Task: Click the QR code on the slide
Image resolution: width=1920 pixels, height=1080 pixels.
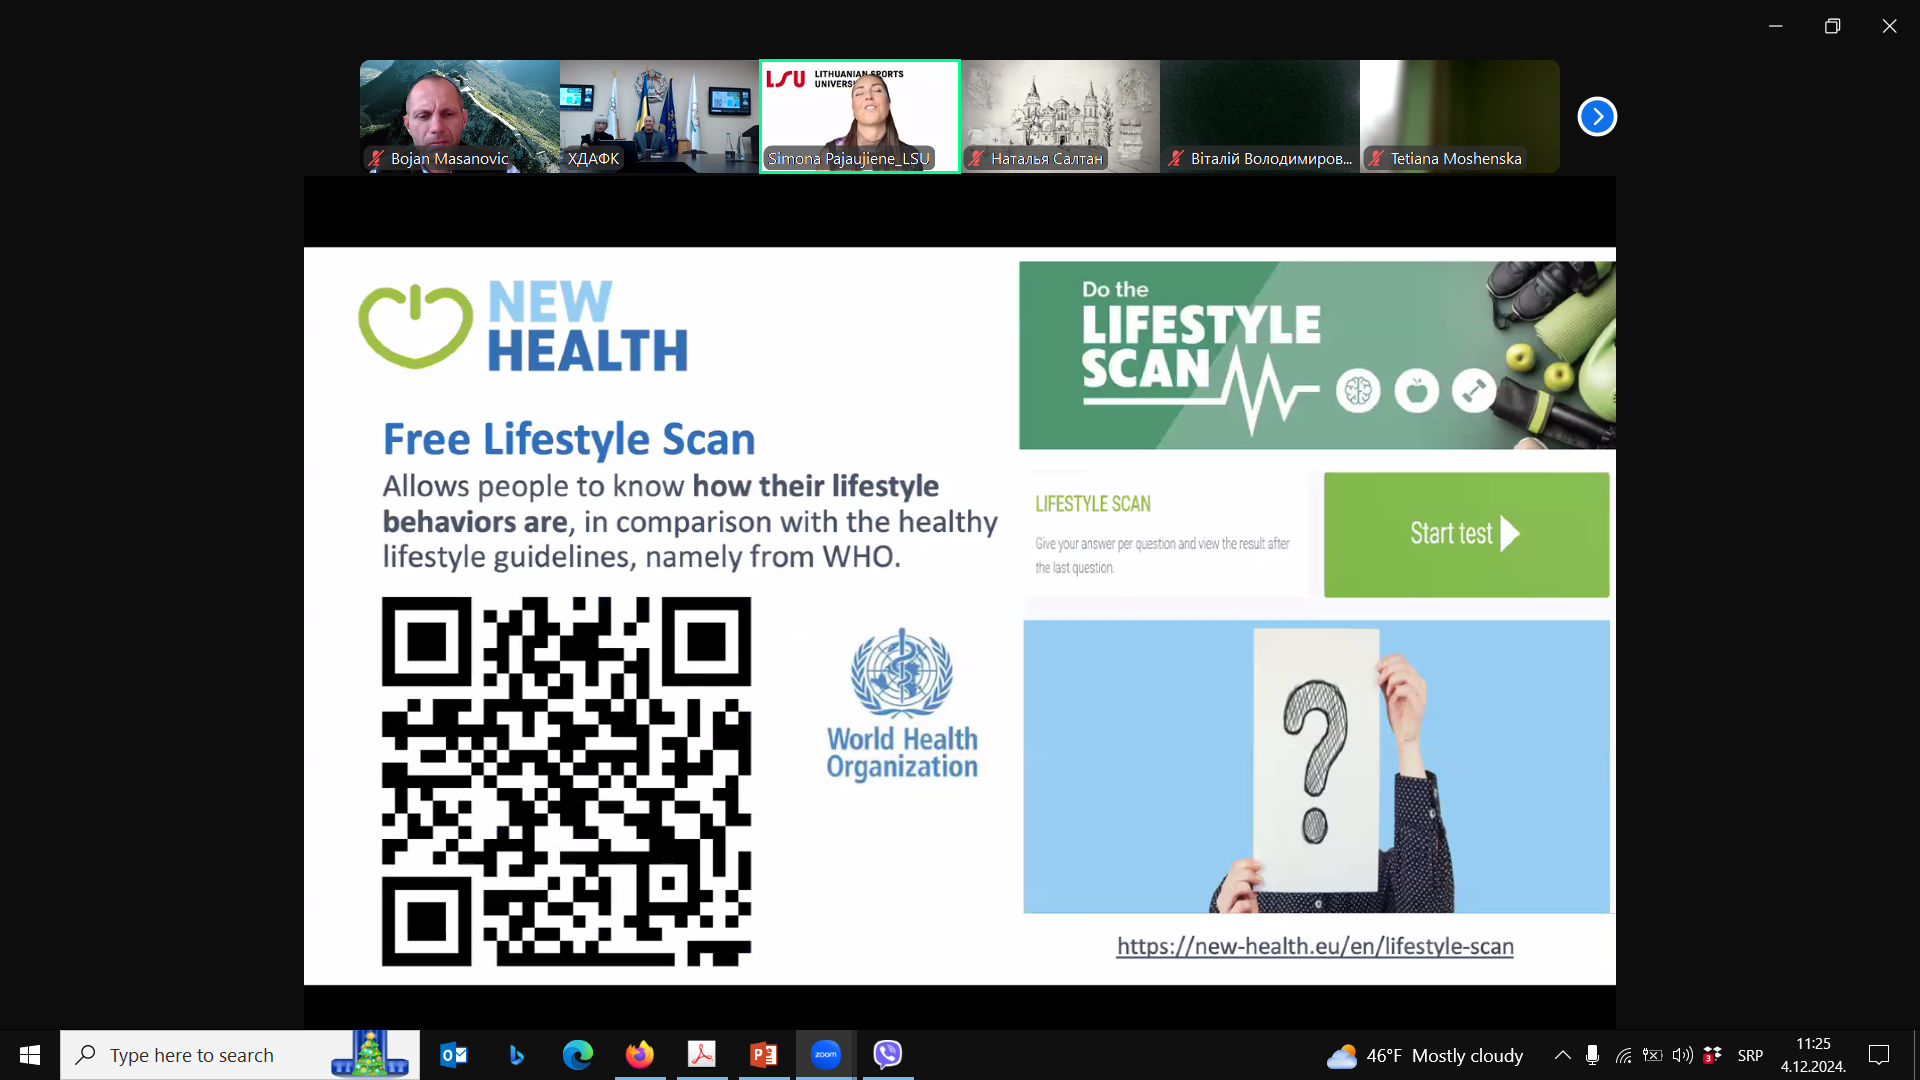Action: pos(566,781)
